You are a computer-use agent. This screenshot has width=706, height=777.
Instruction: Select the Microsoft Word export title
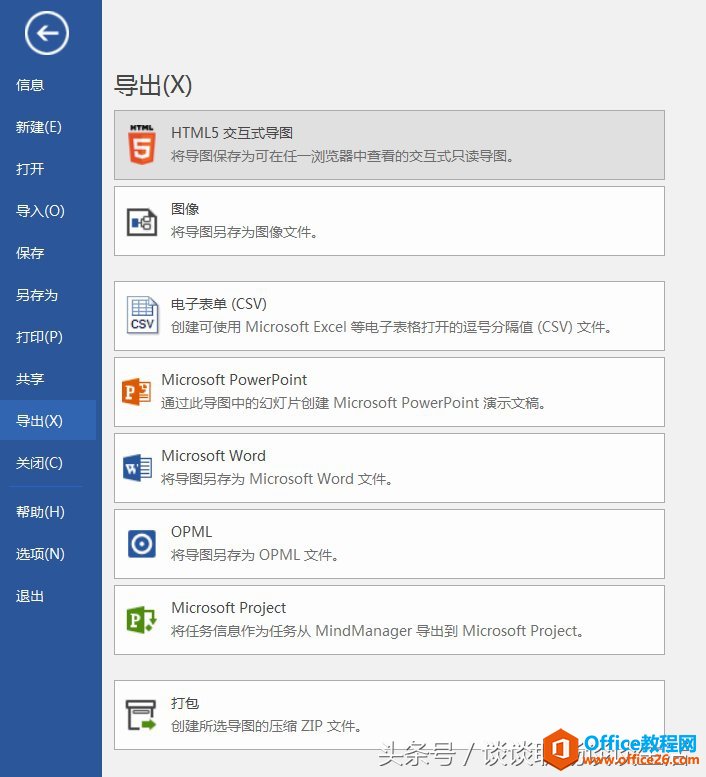pyautogui.click(x=214, y=455)
